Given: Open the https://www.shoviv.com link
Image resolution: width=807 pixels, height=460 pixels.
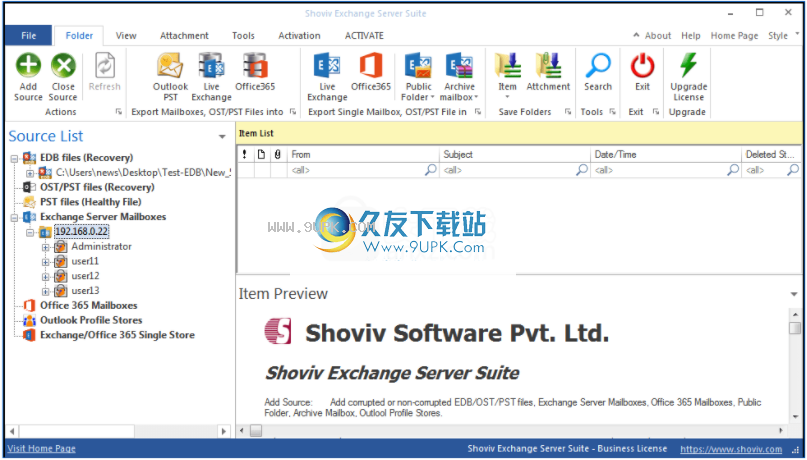Looking at the screenshot, I should pos(731,449).
